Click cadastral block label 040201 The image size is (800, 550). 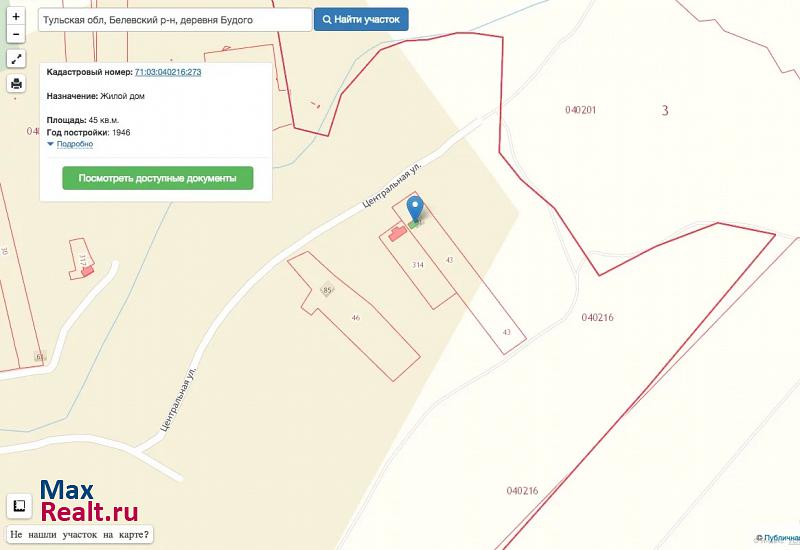pos(581,110)
